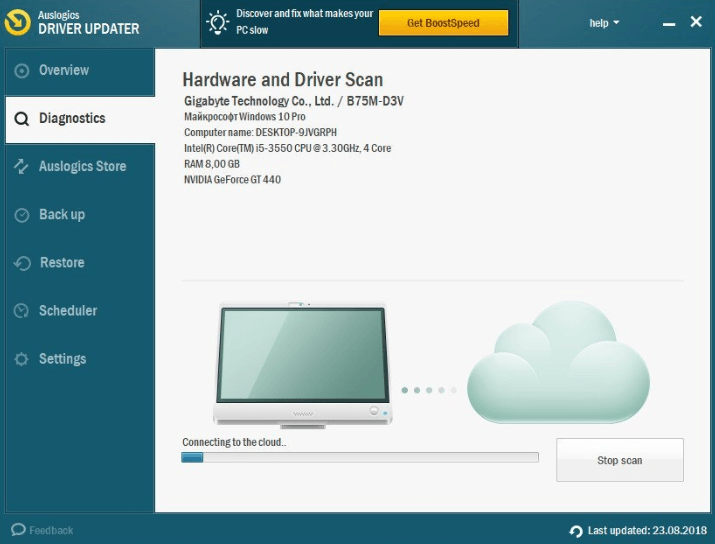The height and width of the screenshot is (544, 715).
Task: Click the lightbulb tip icon in banner
Action: click(x=218, y=22)
